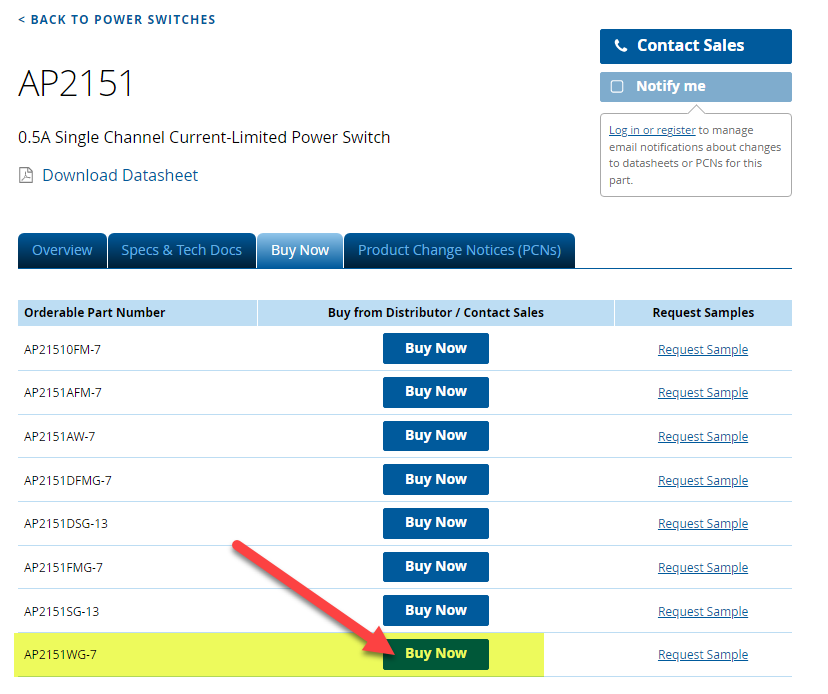
Task: Go back to Power Switches
Action: 117,19
